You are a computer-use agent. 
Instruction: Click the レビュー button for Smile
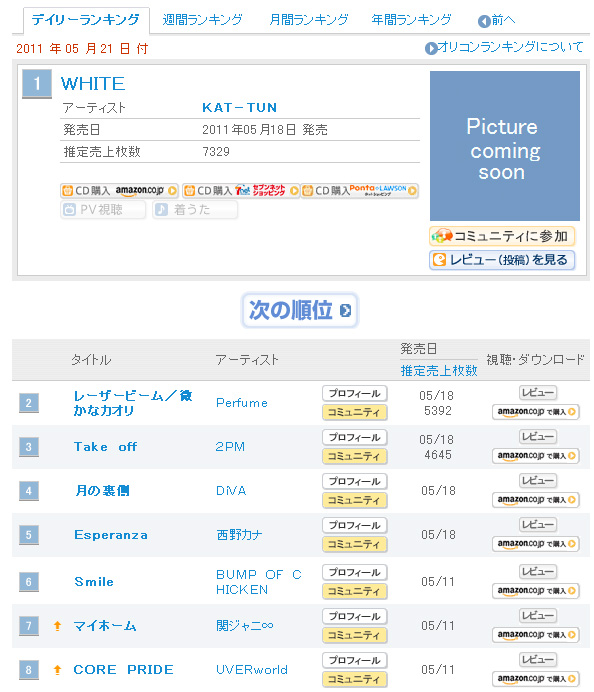(537, 572)
